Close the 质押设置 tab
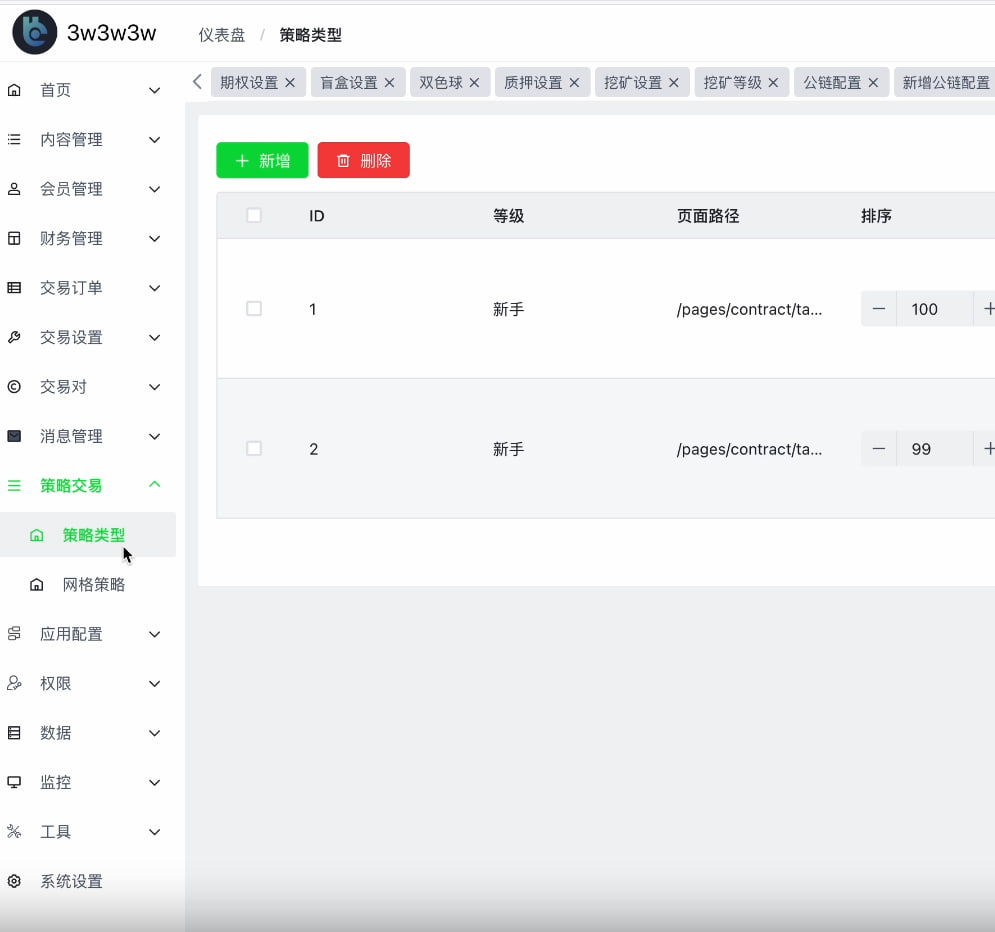 (x=574, y=82)
